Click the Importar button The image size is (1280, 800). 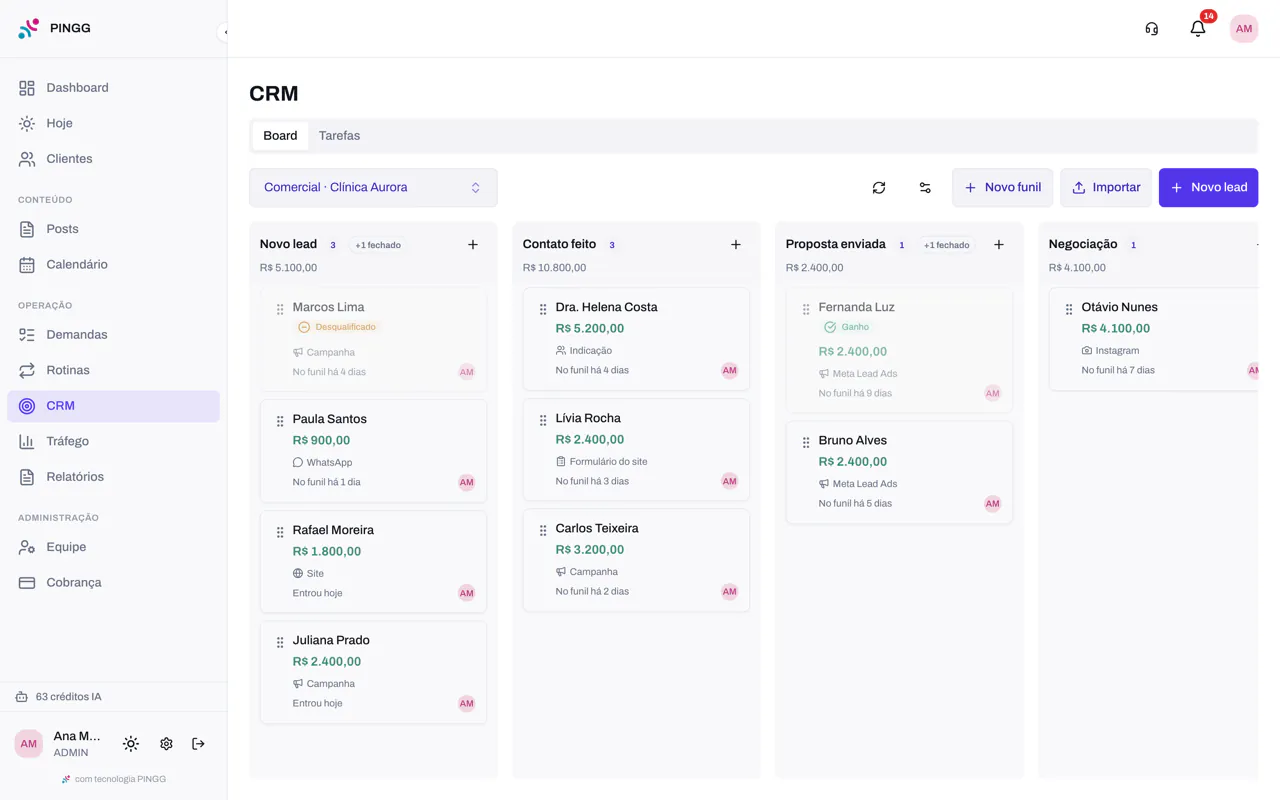(x=1106, y=188)
